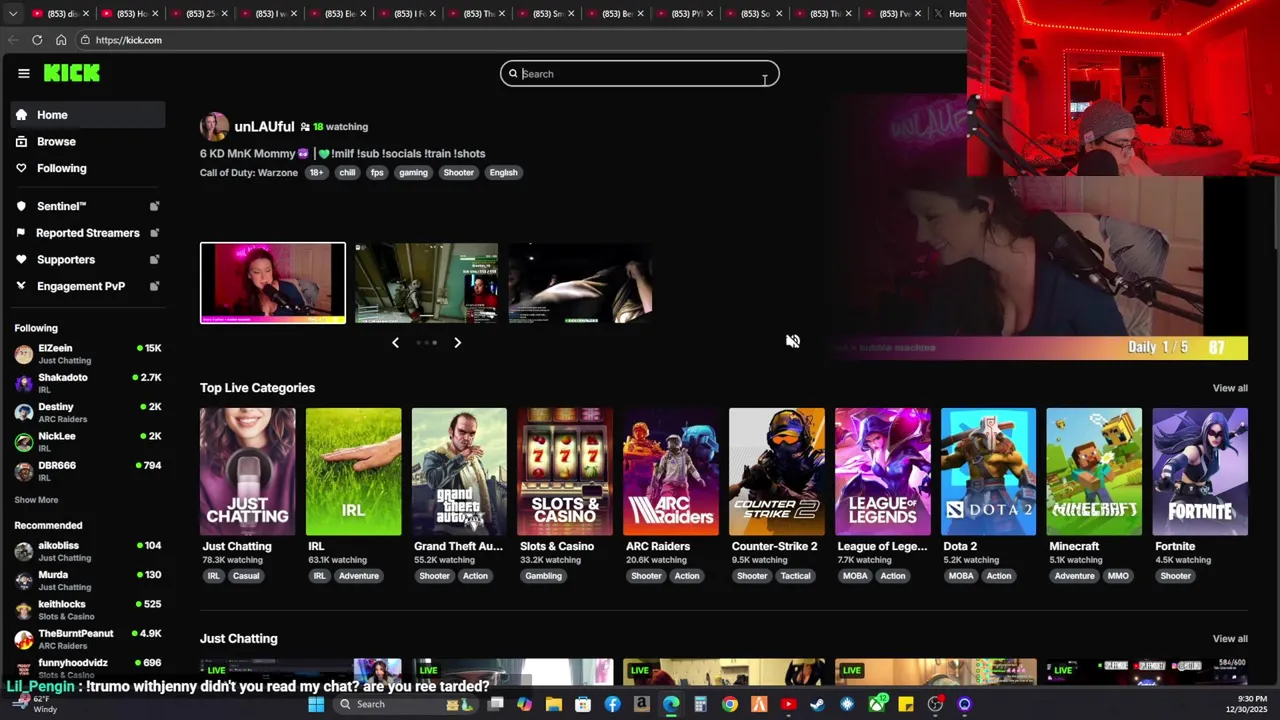The height and width of the screenshot is (720, 1280).
Task: Click the Tactical tag under Counter-Strike 2
Action: coord(795,576)
